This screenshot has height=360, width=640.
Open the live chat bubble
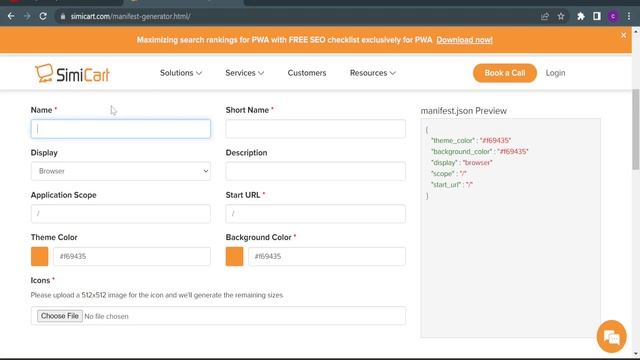tap(611, 336)
